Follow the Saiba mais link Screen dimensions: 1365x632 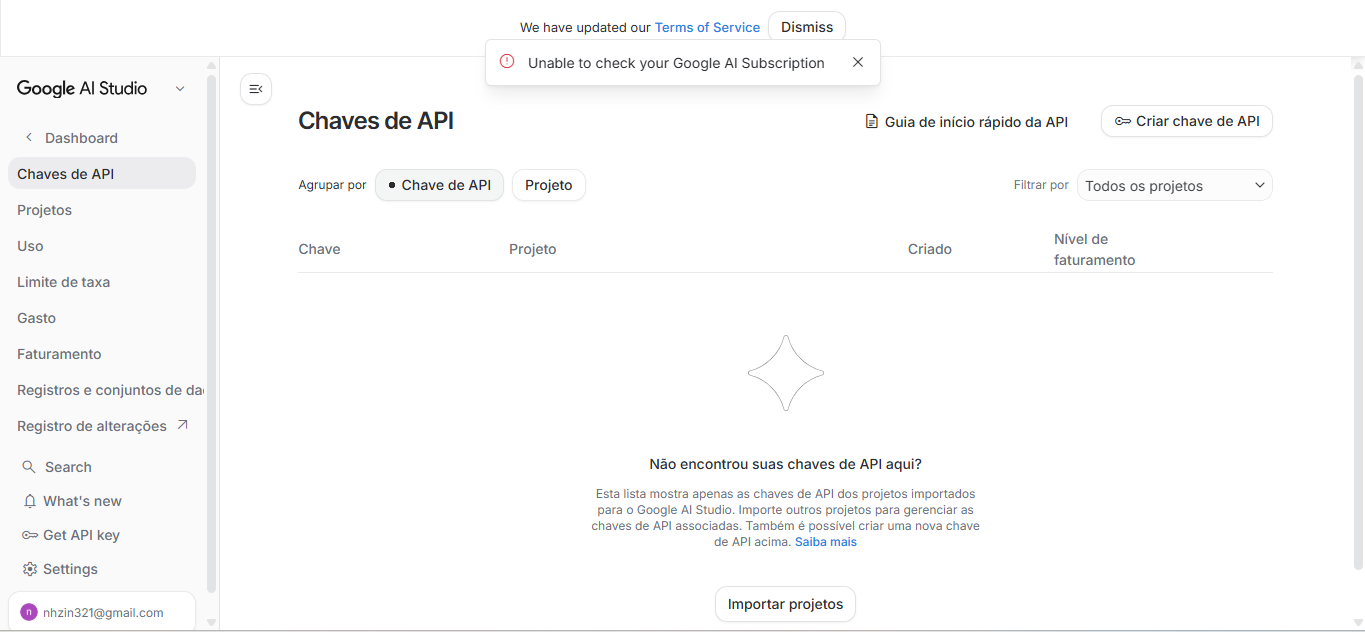(826, 542)
